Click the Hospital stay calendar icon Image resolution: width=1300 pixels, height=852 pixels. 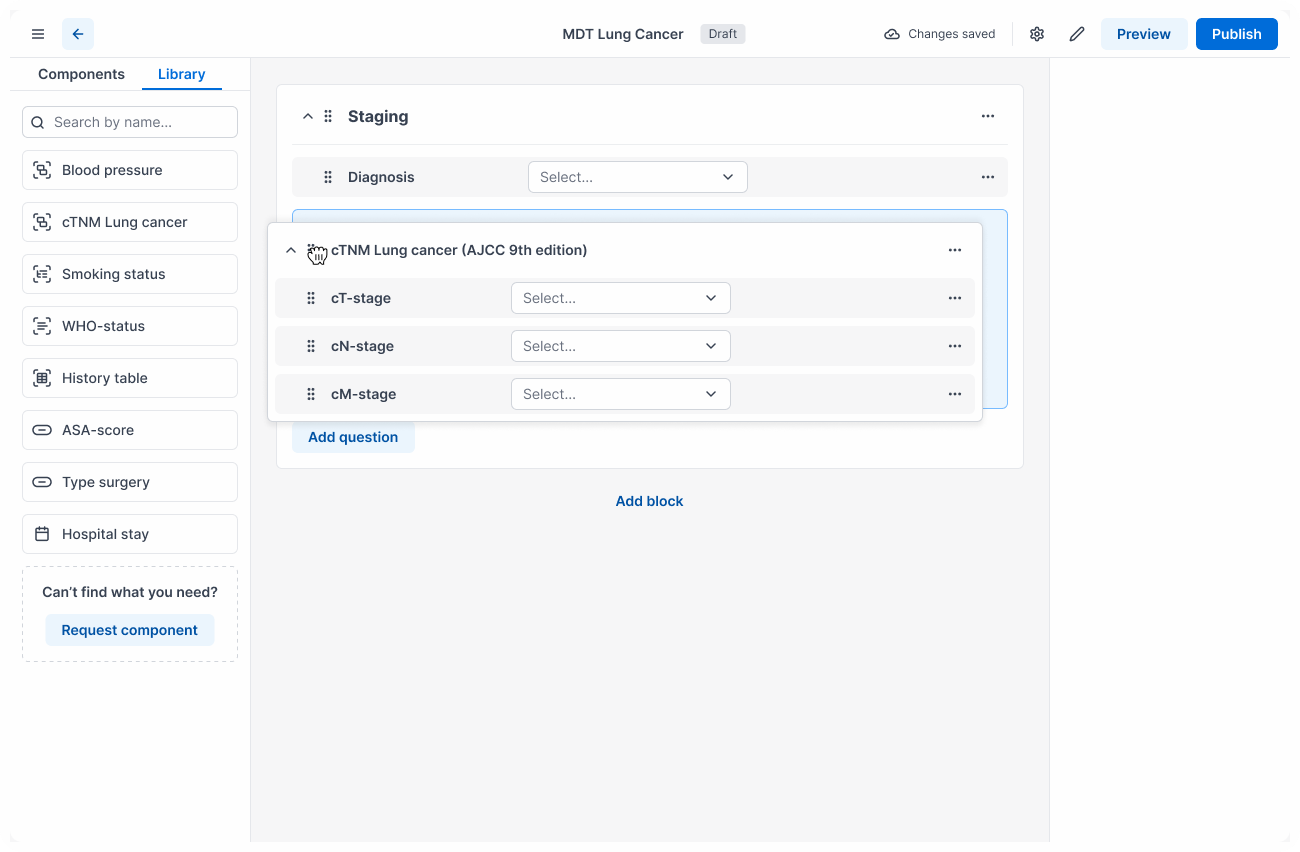(42, 534)
